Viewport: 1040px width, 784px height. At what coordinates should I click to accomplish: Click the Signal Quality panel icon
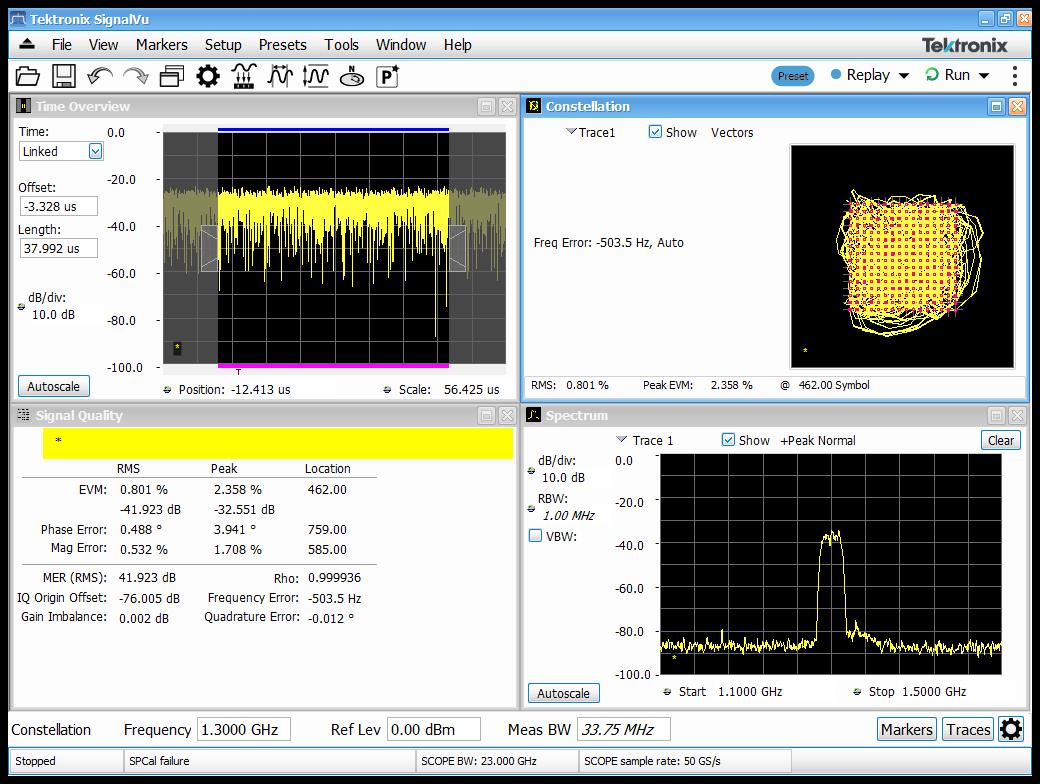click(x=23, y=415)
